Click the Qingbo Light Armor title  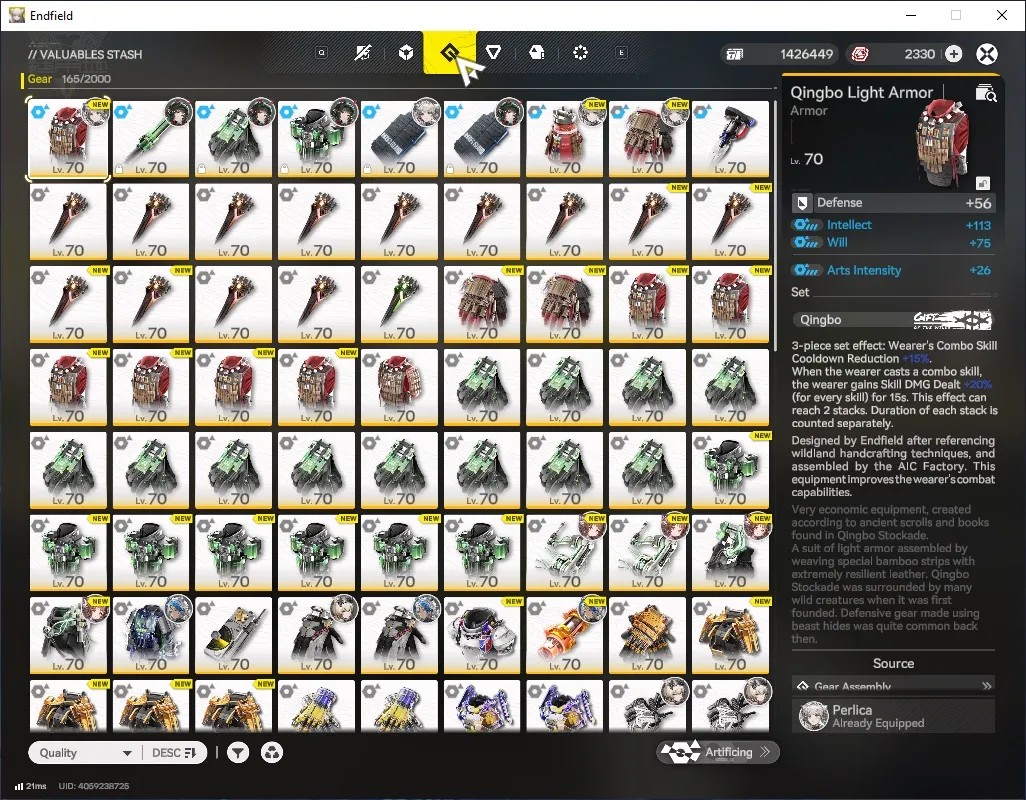[x=861, y=93]
